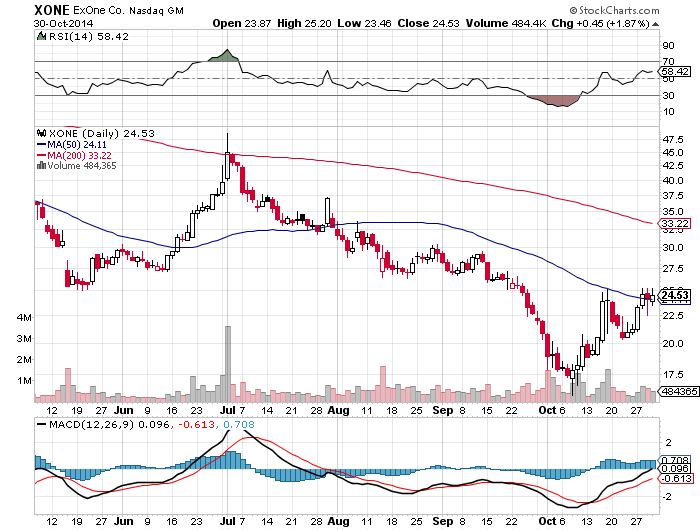
Task: Click the Jun label on the price chart date axis
Action: pos(123,410)
